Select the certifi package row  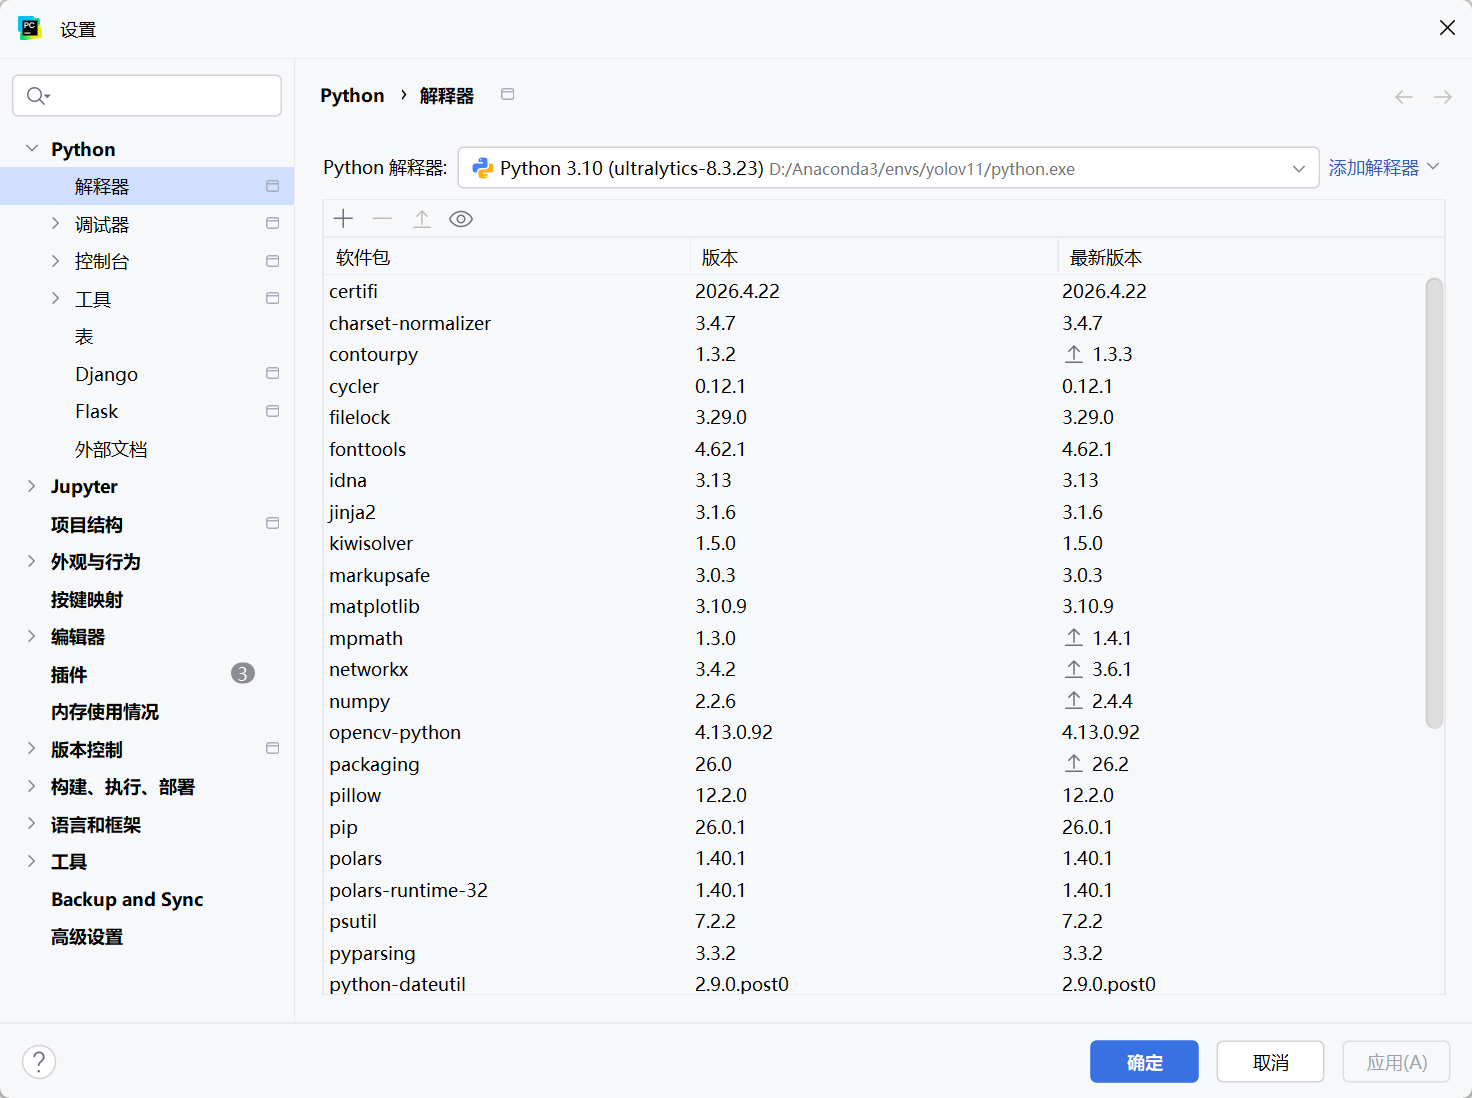click(x=875, y=291)
